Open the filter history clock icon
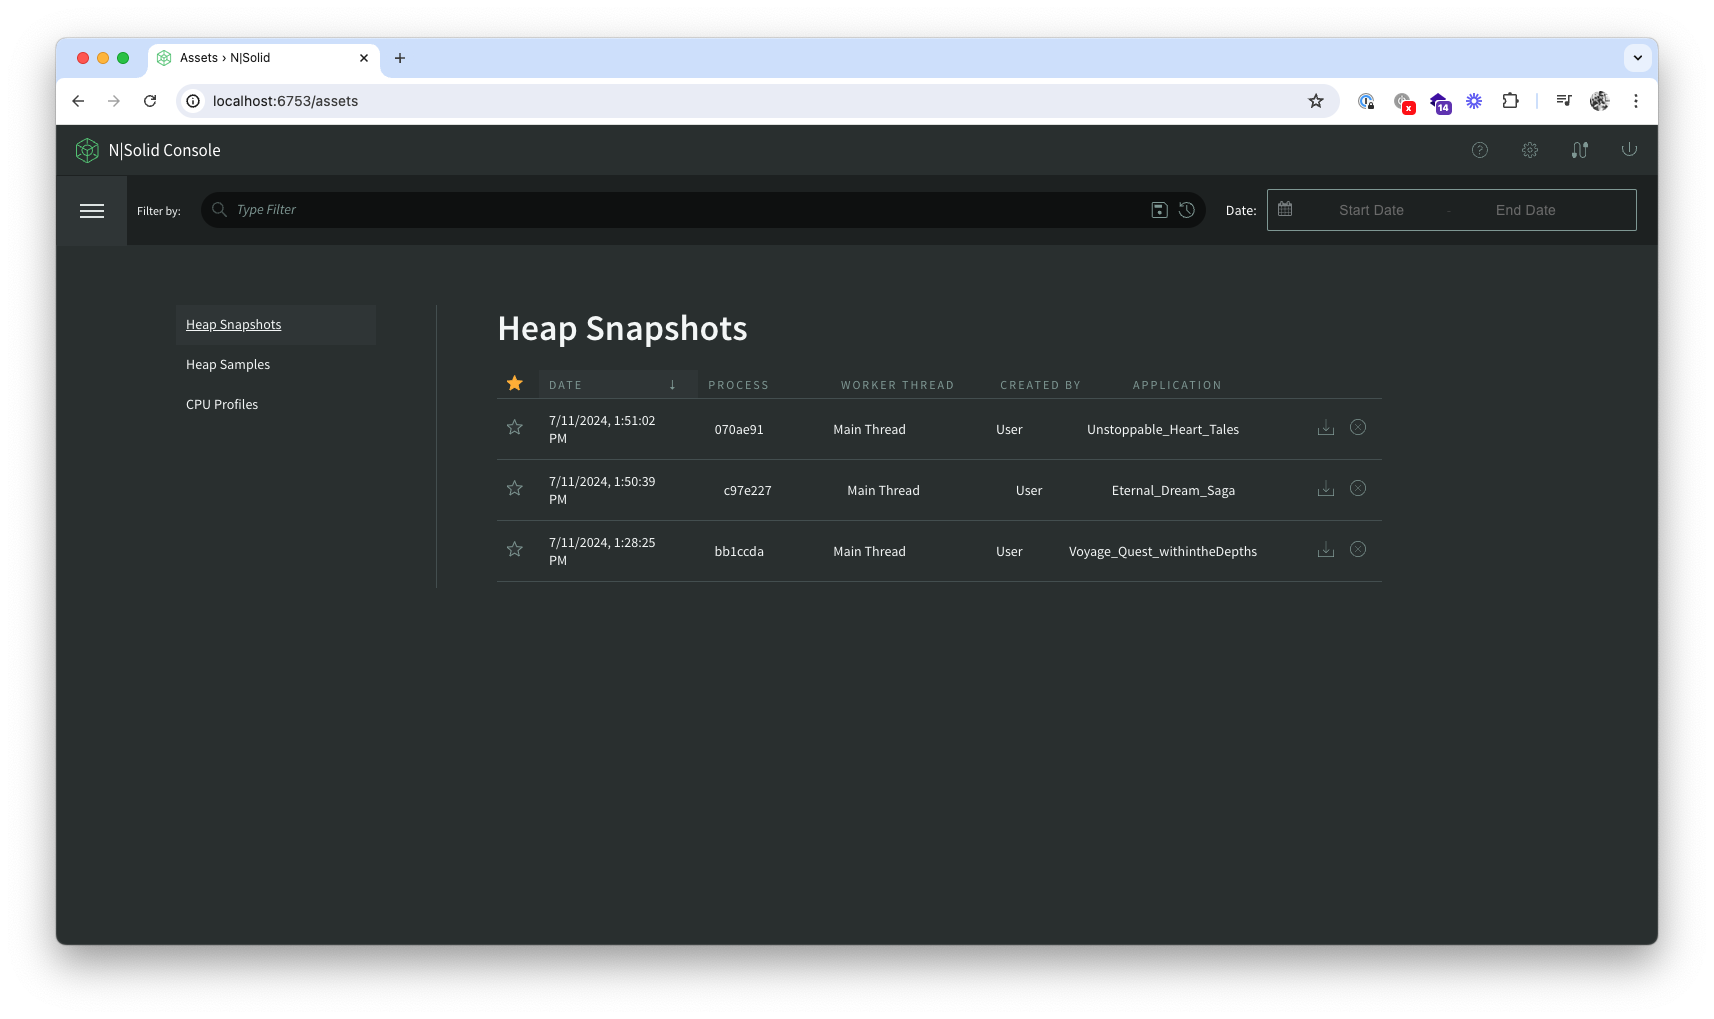Viewport: 1714px width, 1019px height. click(1187, 210)
